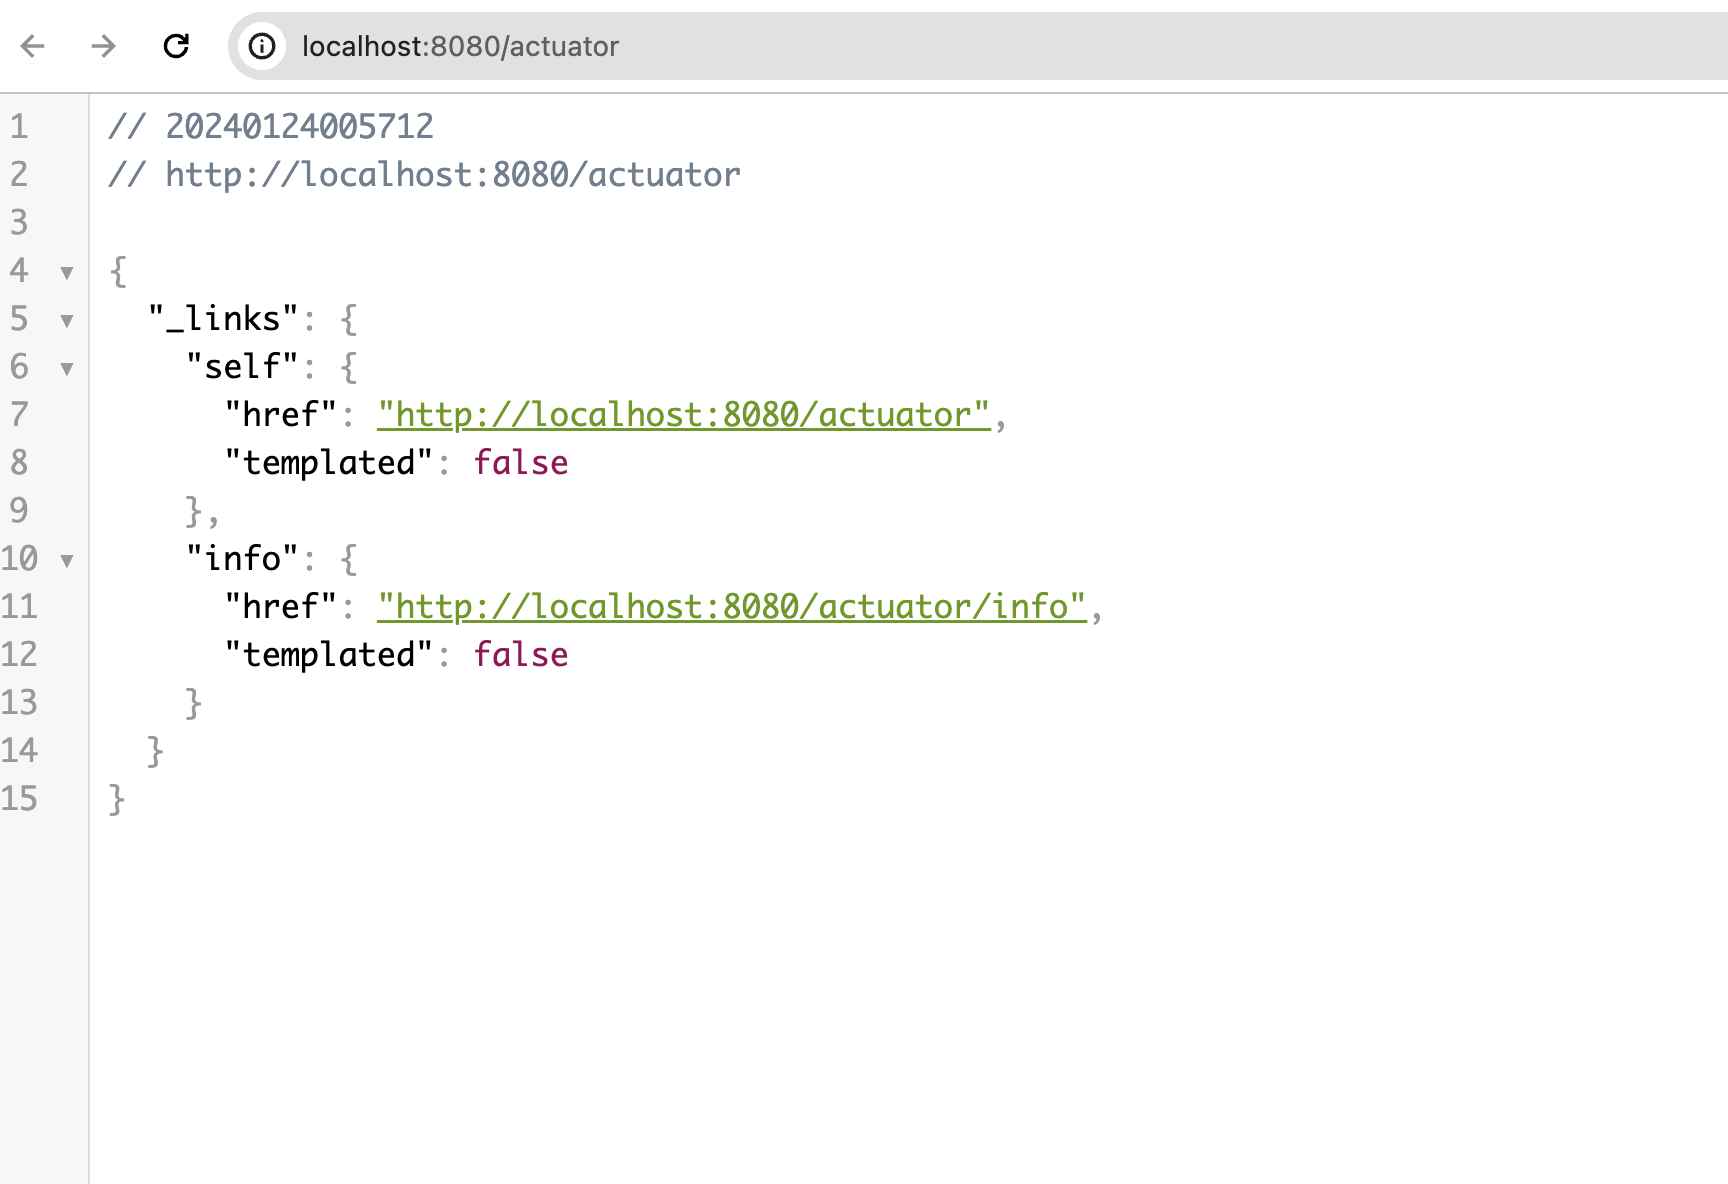The width and height of the screenshot is (1728, 1184).
Task: Open the self href actuator link
Action: tap(683, 415)
